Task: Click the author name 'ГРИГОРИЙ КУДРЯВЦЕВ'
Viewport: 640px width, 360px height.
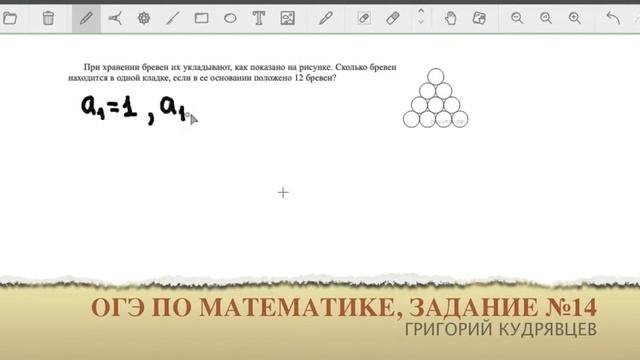Action: click(501, 329)
